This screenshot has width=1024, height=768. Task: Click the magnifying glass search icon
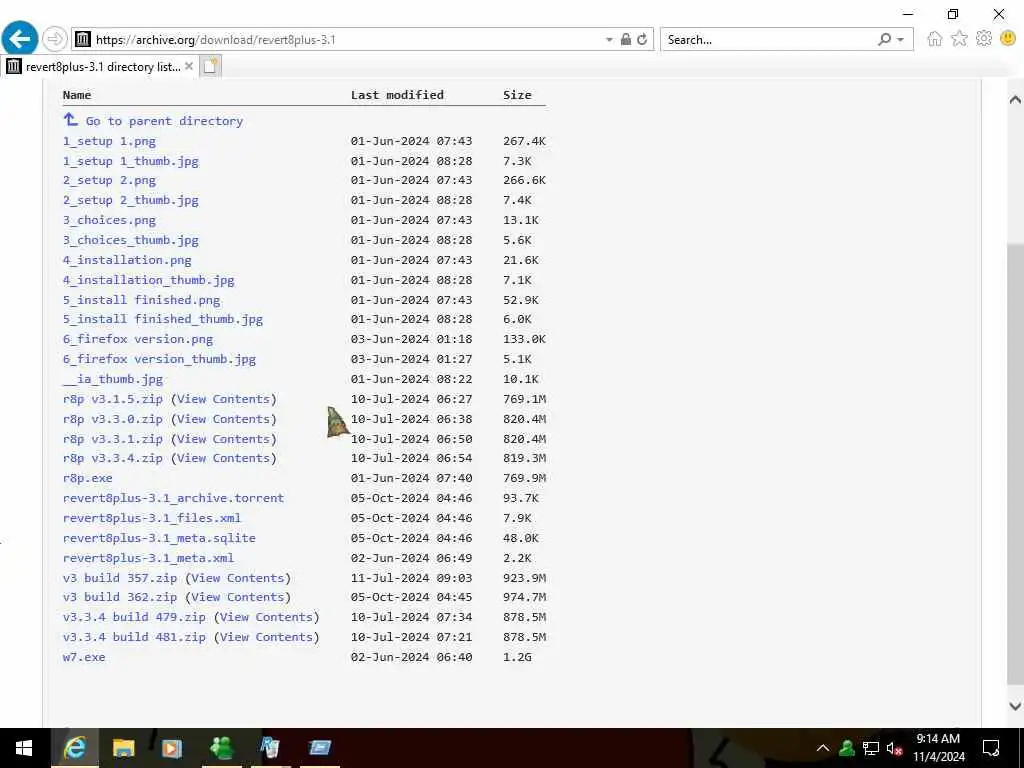pos(884,40)
